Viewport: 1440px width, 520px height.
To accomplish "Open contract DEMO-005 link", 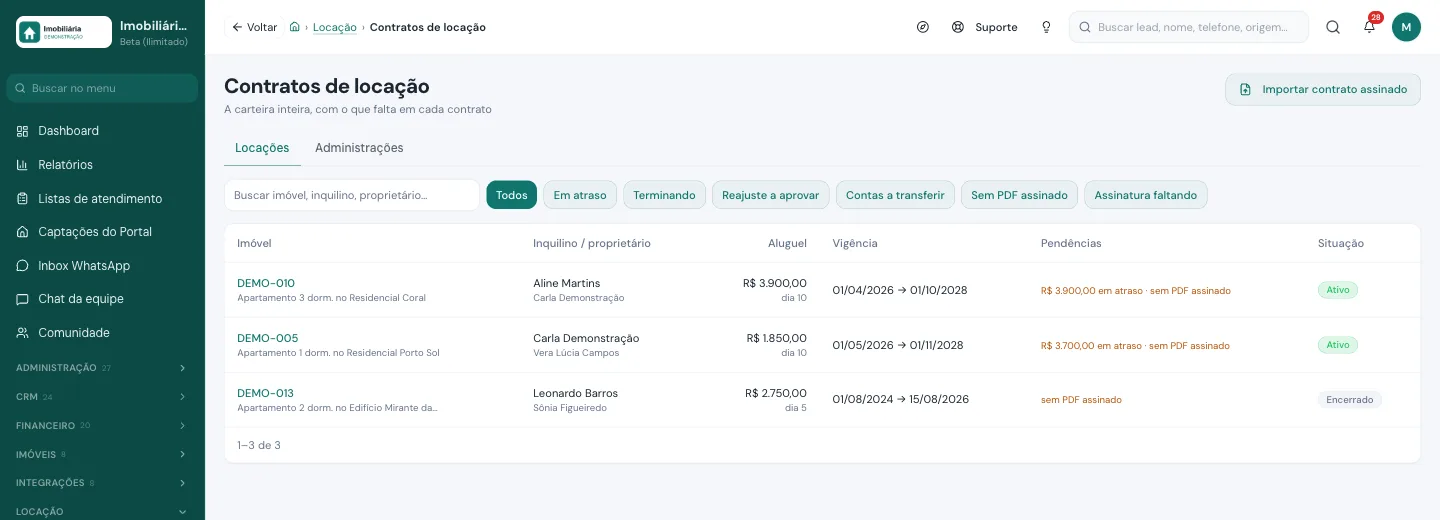I will click(267, 338).
